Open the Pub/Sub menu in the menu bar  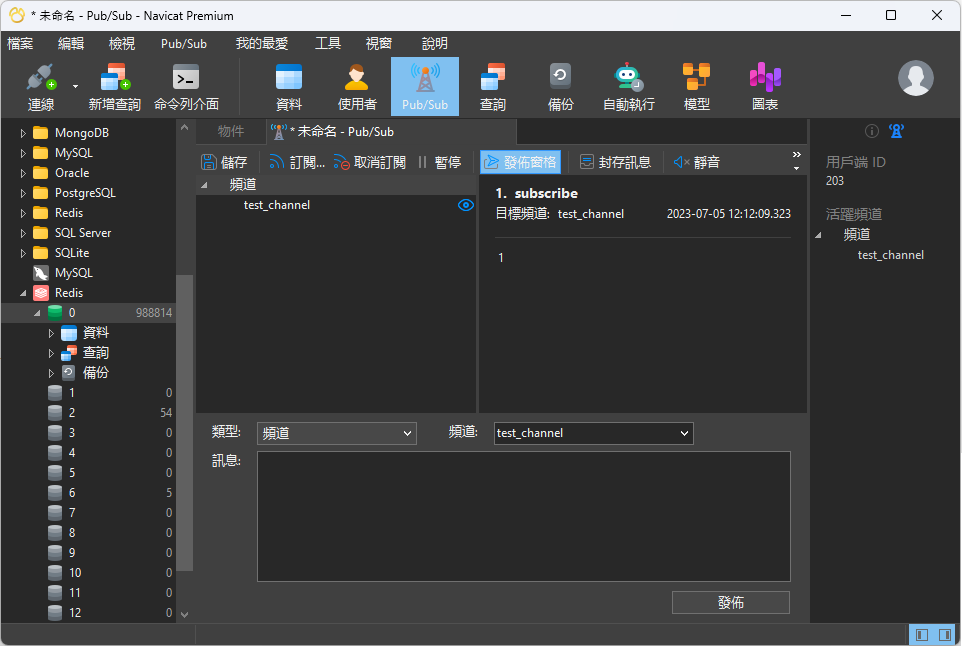pos(183,43)
